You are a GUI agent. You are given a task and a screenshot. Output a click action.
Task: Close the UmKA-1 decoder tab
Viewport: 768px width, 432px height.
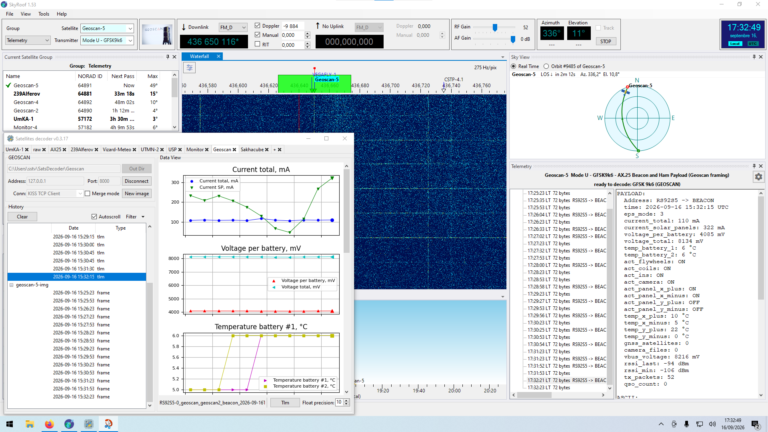point(26,149)
